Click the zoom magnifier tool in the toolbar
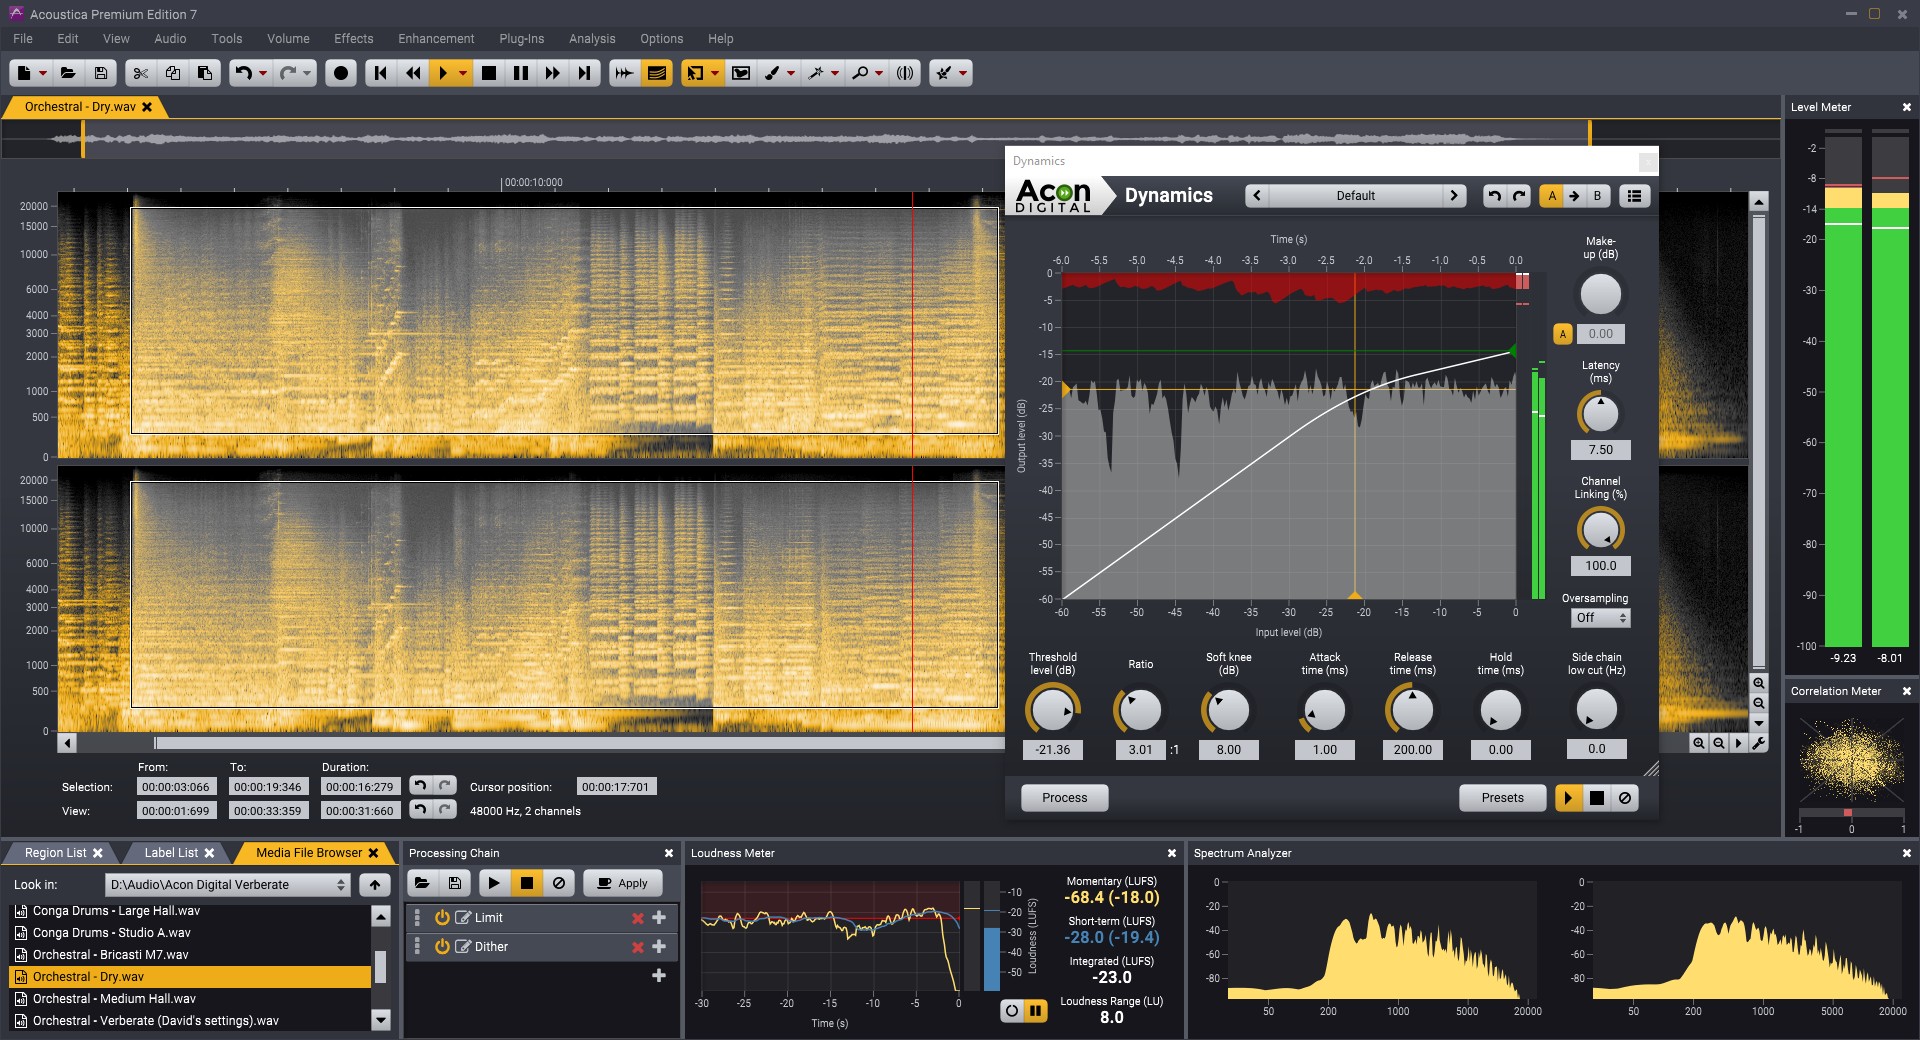The width and height of the screenshot is (1920, 1040). pyautogui.click(x=860, y=73)
